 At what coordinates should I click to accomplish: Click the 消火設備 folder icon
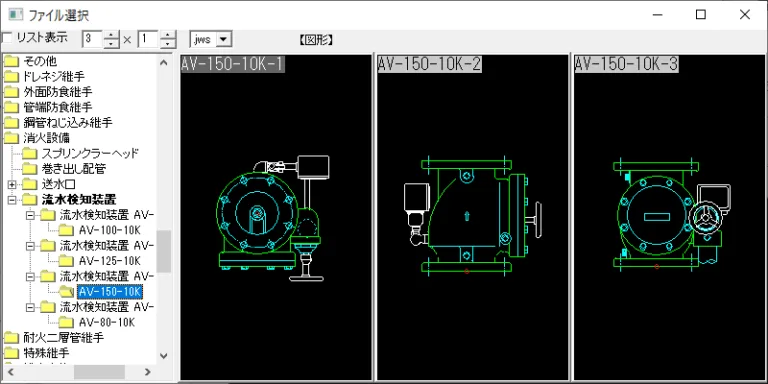pyautogui.click(x=11, y=138)
